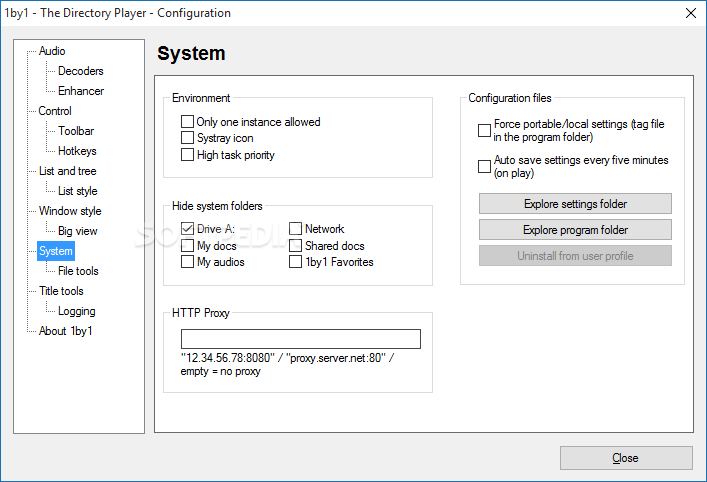Screen dimensions: 707x482
Task: Select Title tools in the tree
Action: click(61, 291)
